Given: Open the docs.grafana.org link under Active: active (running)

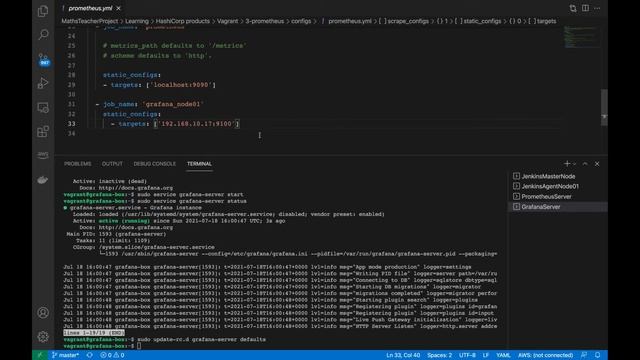Looking at the screenshot, I should click(136, 227).
